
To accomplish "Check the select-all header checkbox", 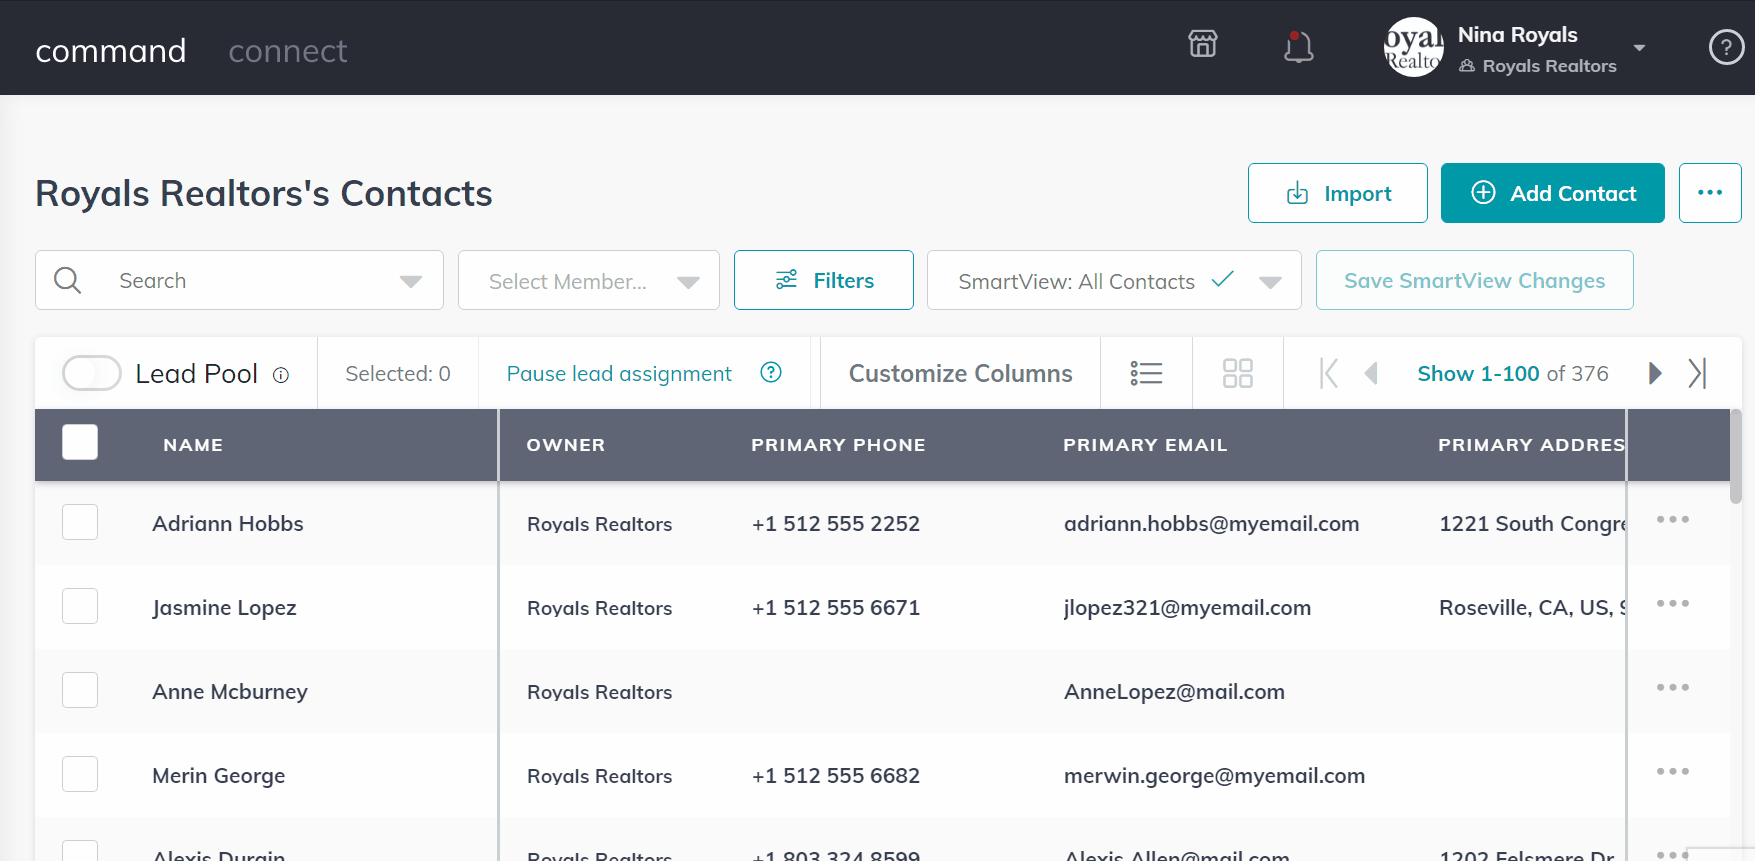I will 80,442.
